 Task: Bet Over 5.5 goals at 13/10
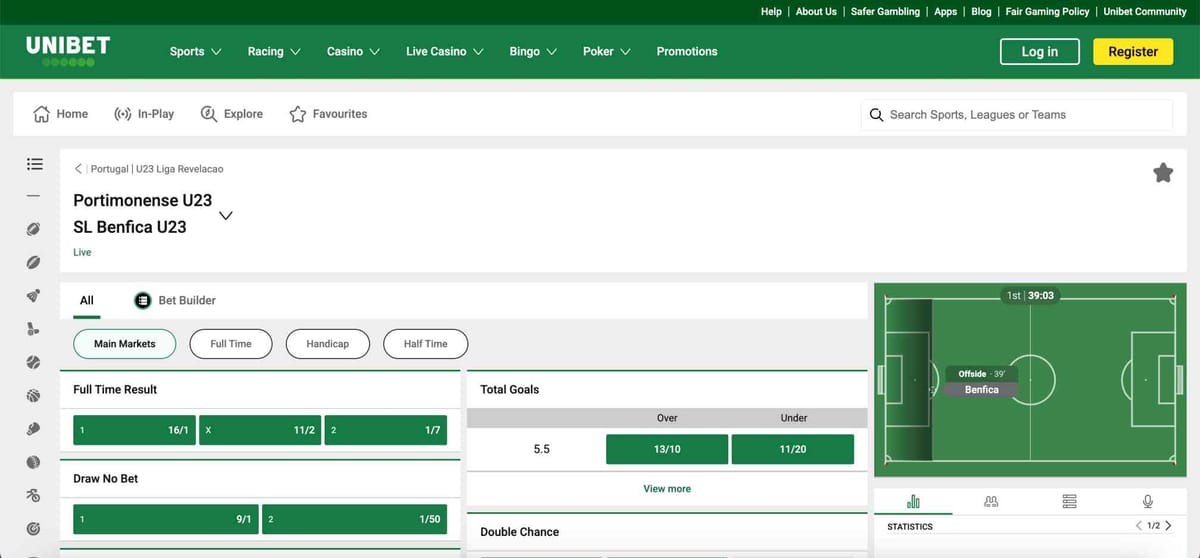(667, 449)
